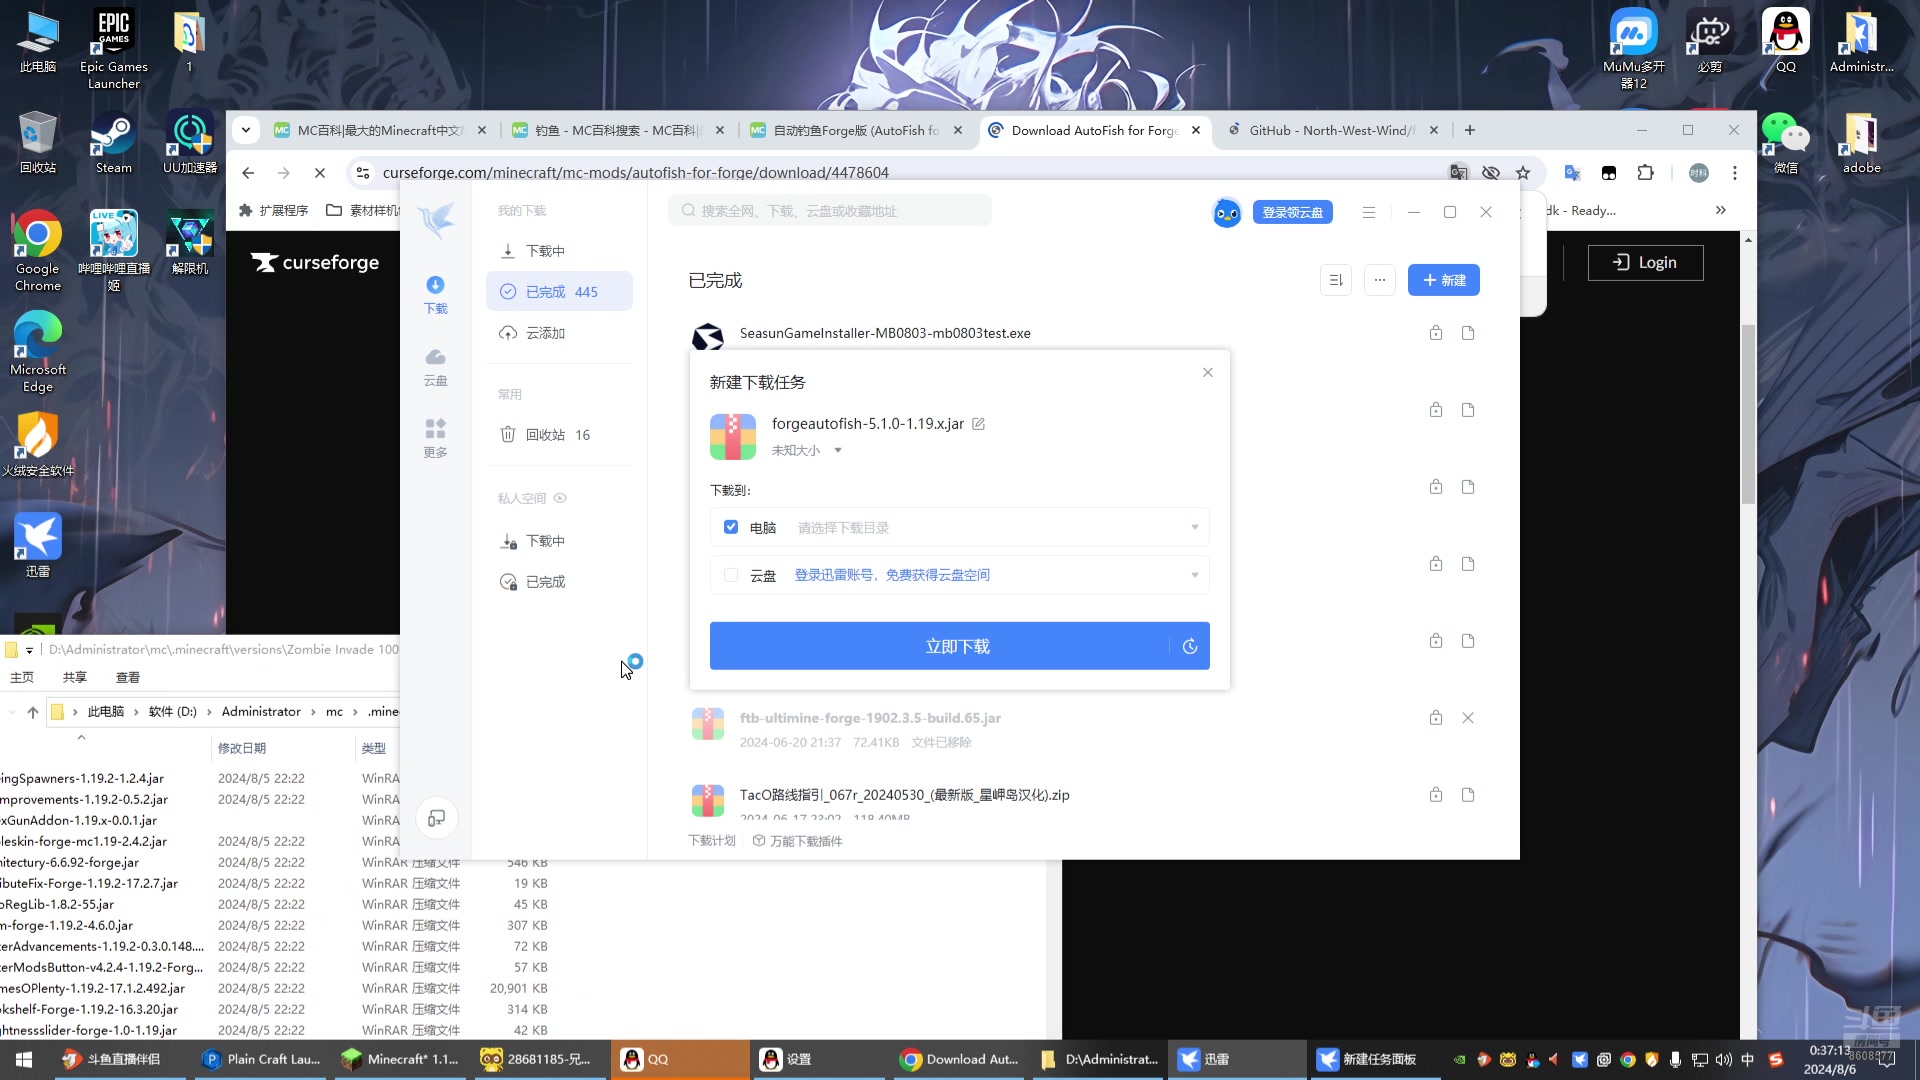This screenshot has width=1920, height=1080.
Task: Toggle private space eye visibility icon
Action: pyautogui.click(x=560, y=498)
